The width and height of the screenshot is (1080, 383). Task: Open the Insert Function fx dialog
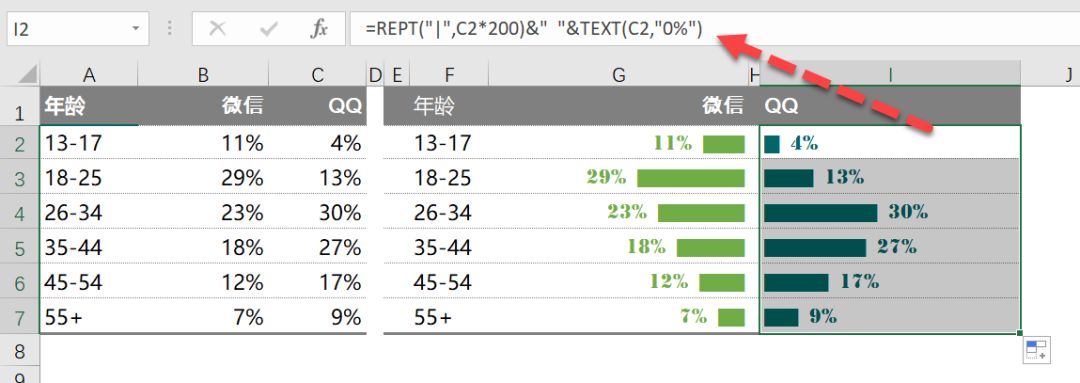pos(319,30)
